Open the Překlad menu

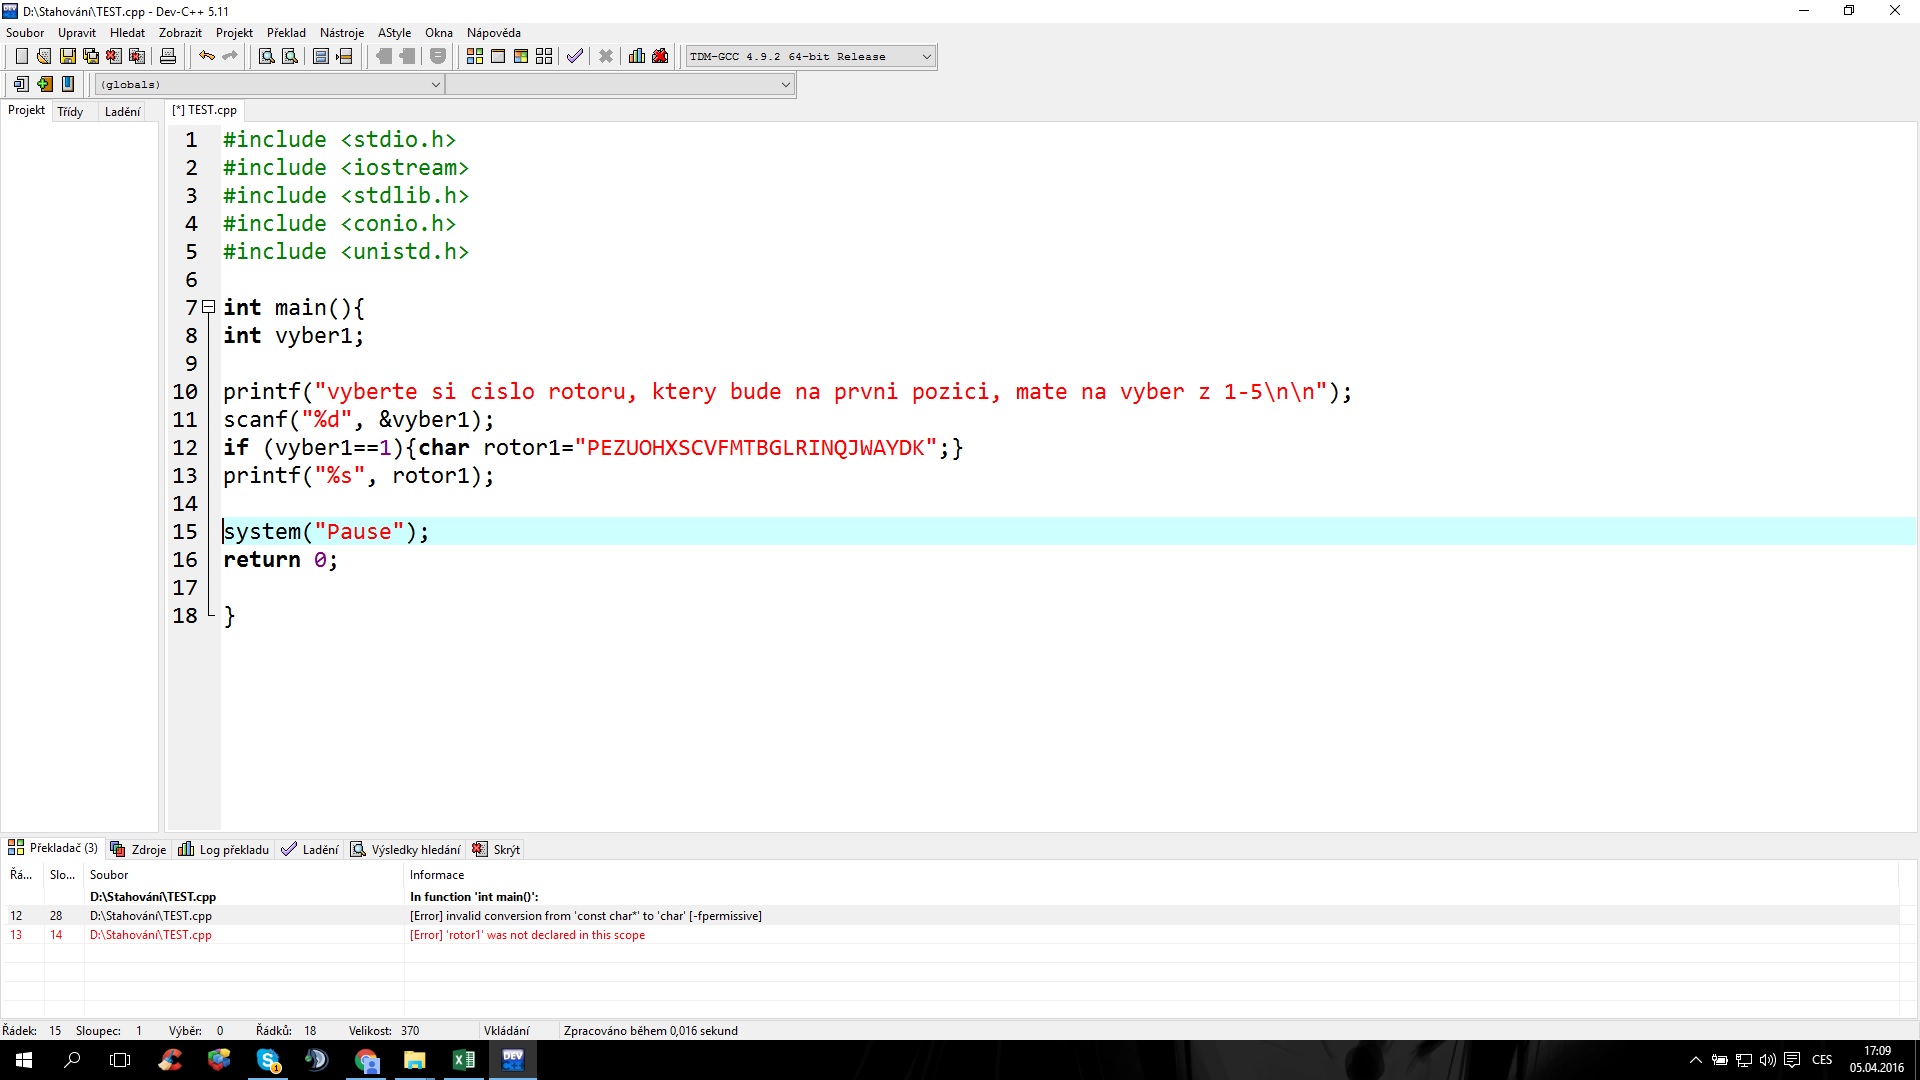286,33
